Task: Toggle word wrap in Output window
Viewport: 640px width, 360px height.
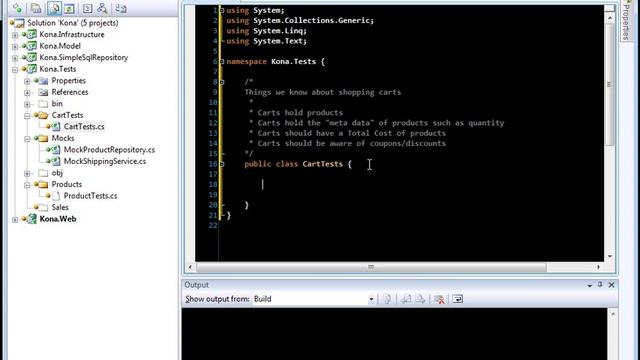Action: coord(458,299)
